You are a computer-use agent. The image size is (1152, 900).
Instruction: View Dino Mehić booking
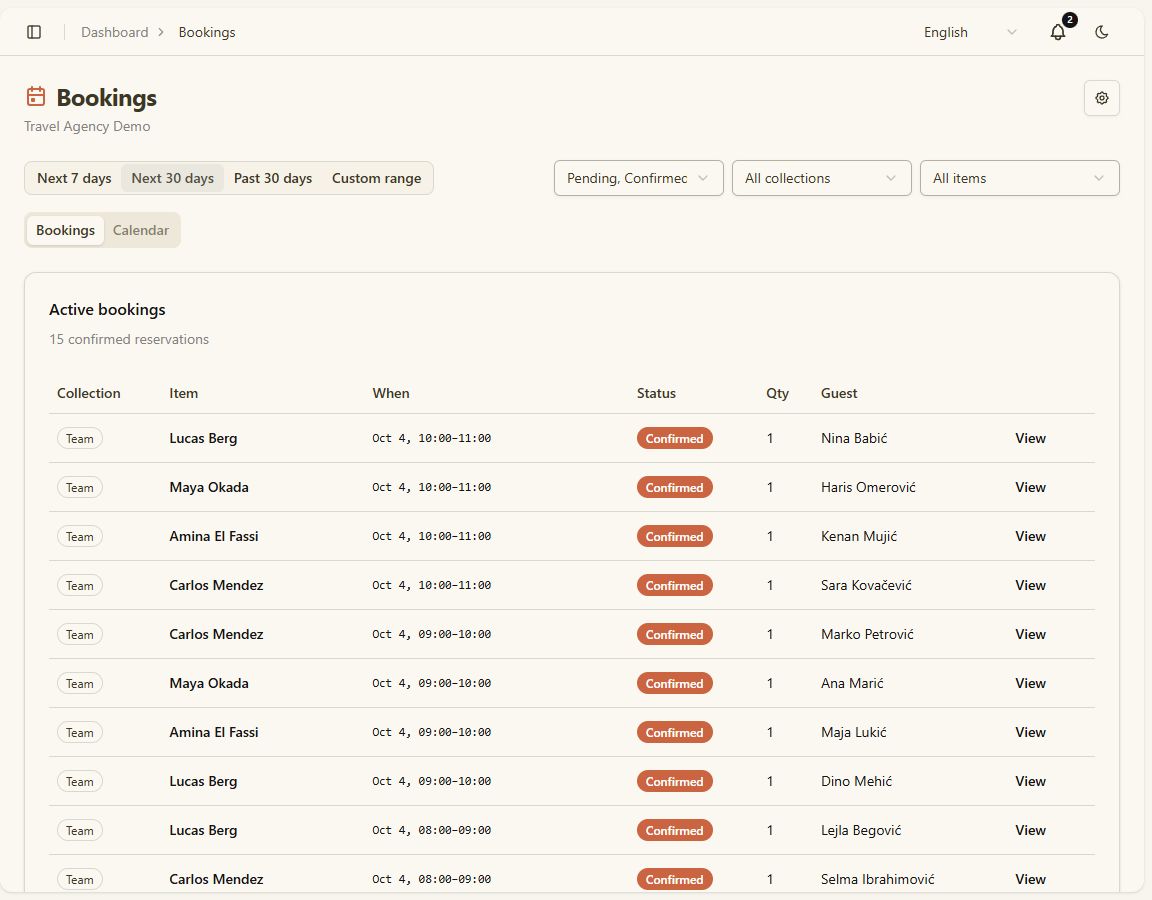coord(1030,781)
